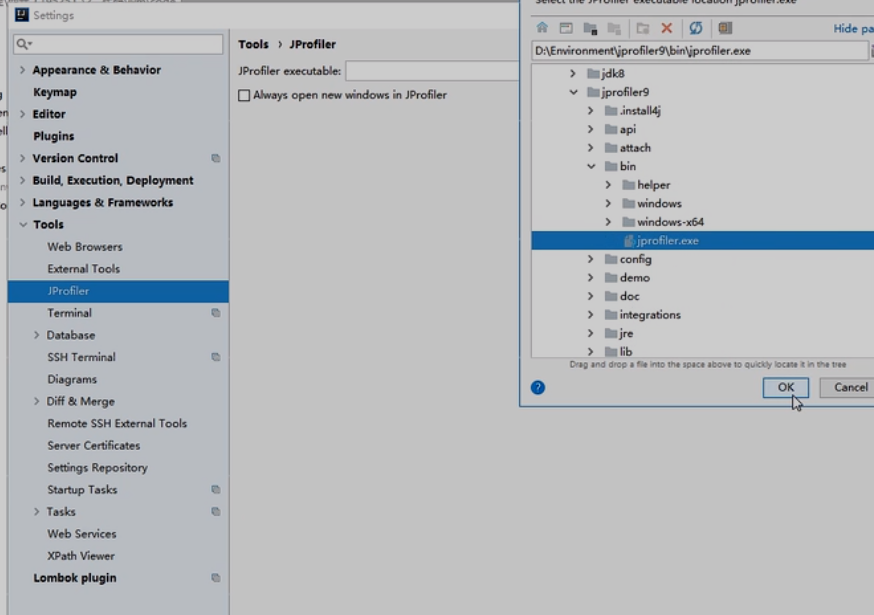Click the copy icon beside Version Control
Viewport: 874px width, 615px height.
tap(216, 158)
